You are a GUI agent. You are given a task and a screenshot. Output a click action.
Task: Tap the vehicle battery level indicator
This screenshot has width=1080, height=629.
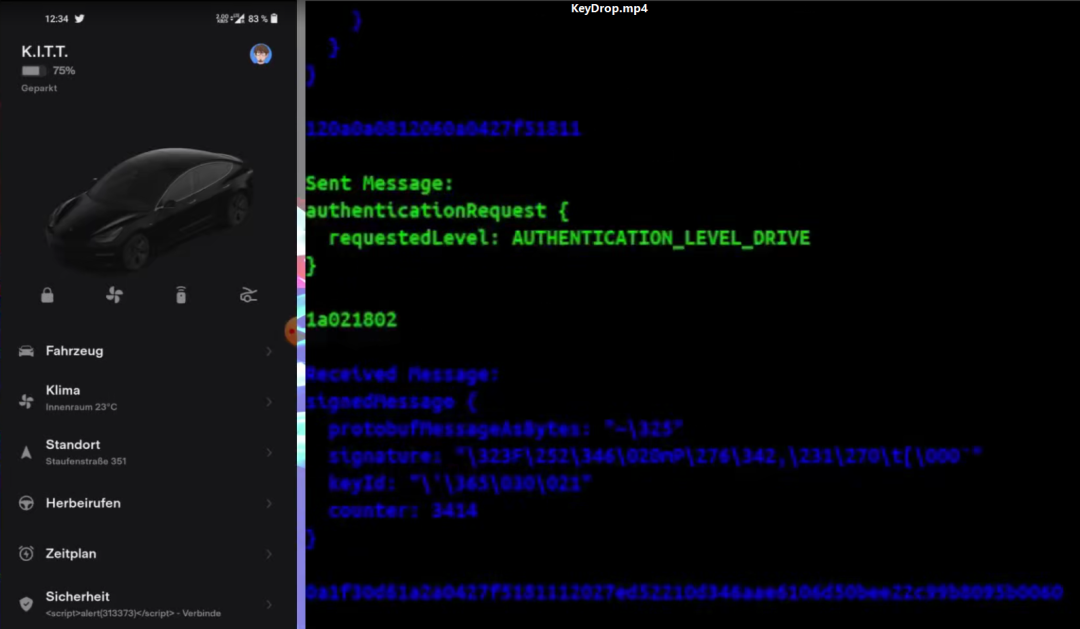click(33, 70)
